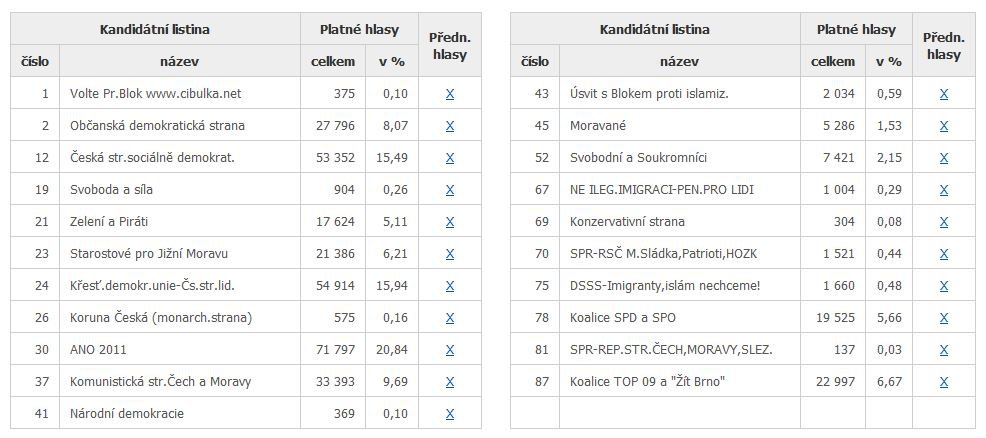Click X link for Svobodní a Soukromníci

coord(944,158)
